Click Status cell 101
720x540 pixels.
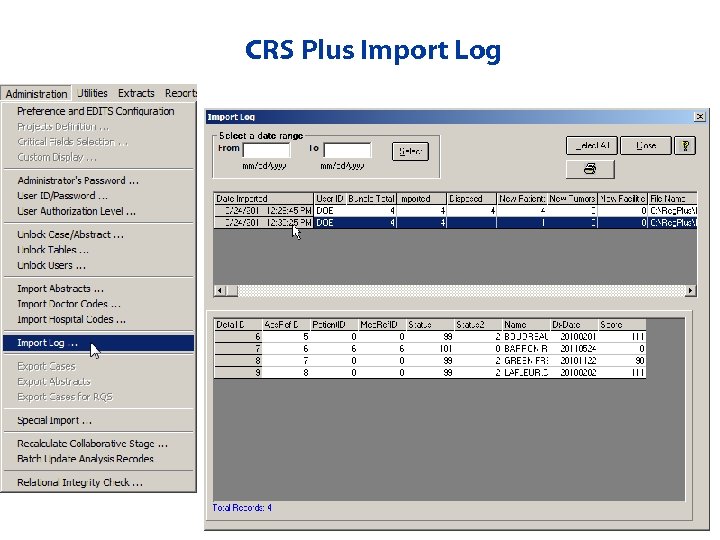pyautogui.click(x=430, y=349)
